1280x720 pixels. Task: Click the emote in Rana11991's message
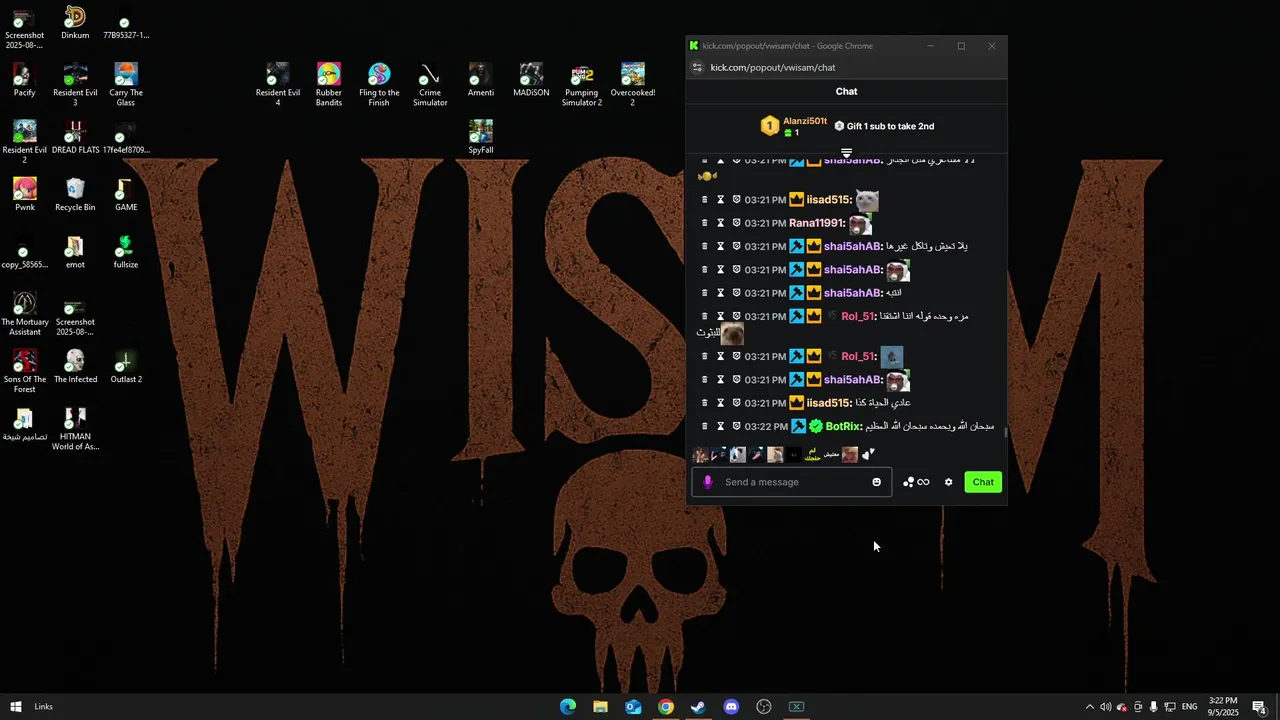860,223
